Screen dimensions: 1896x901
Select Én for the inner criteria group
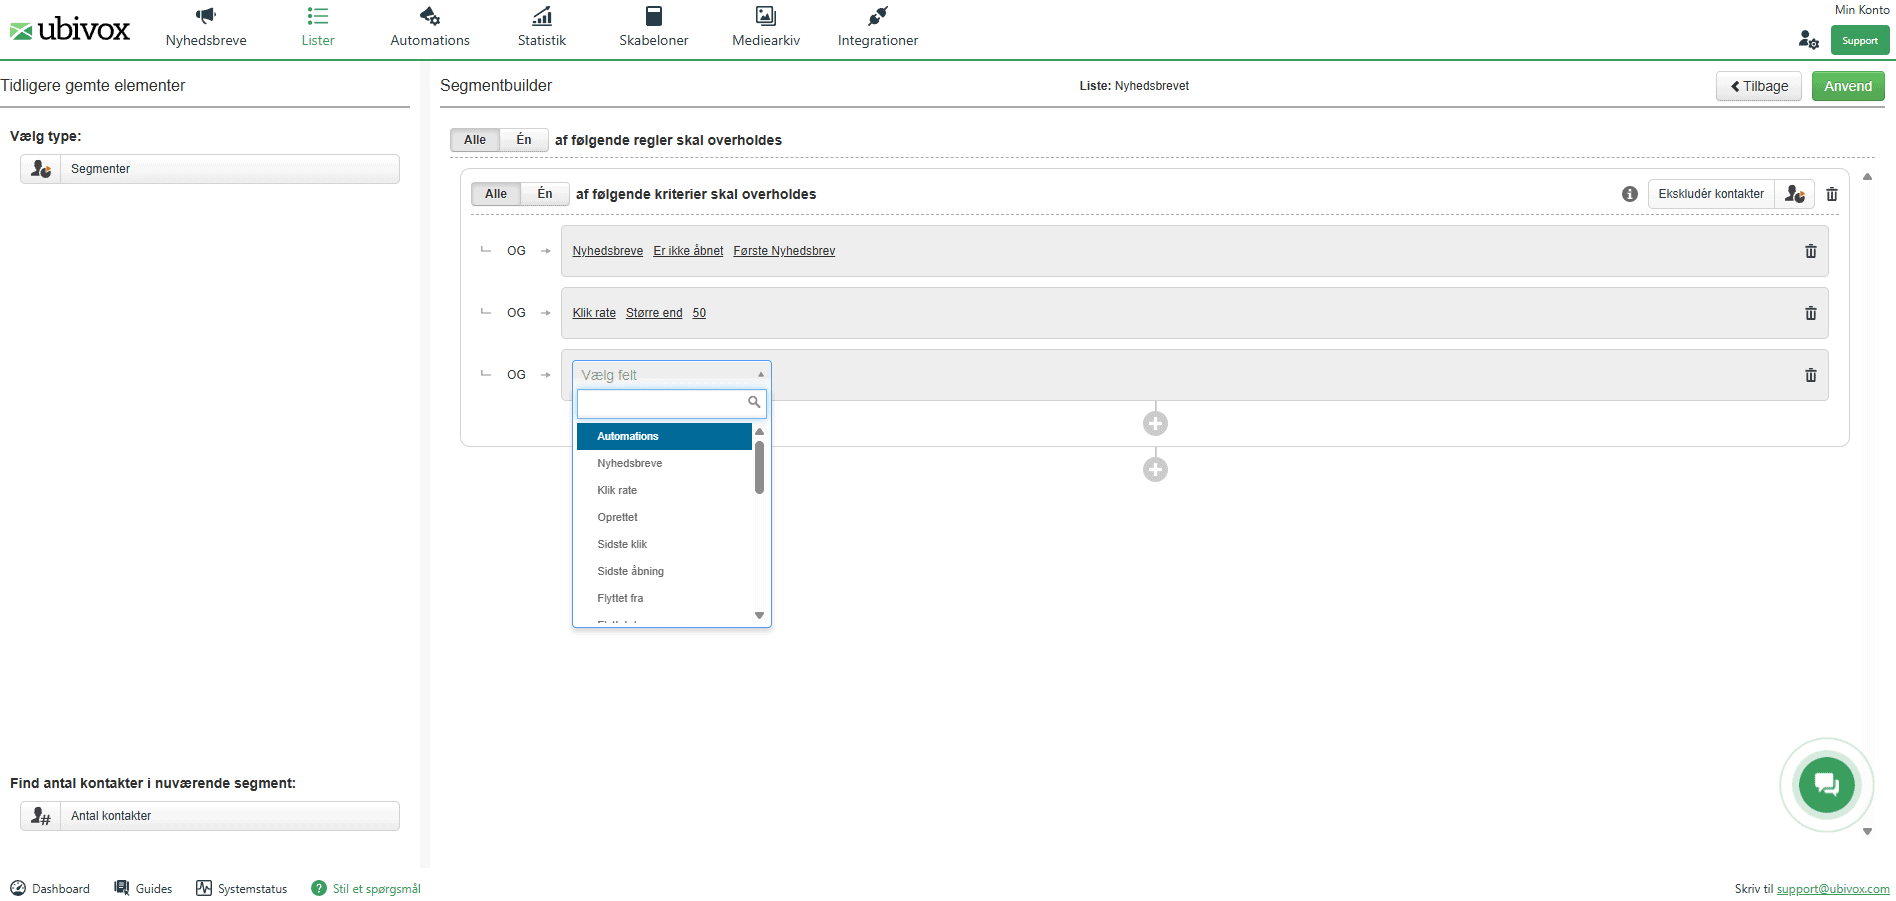tap(545, 193)
